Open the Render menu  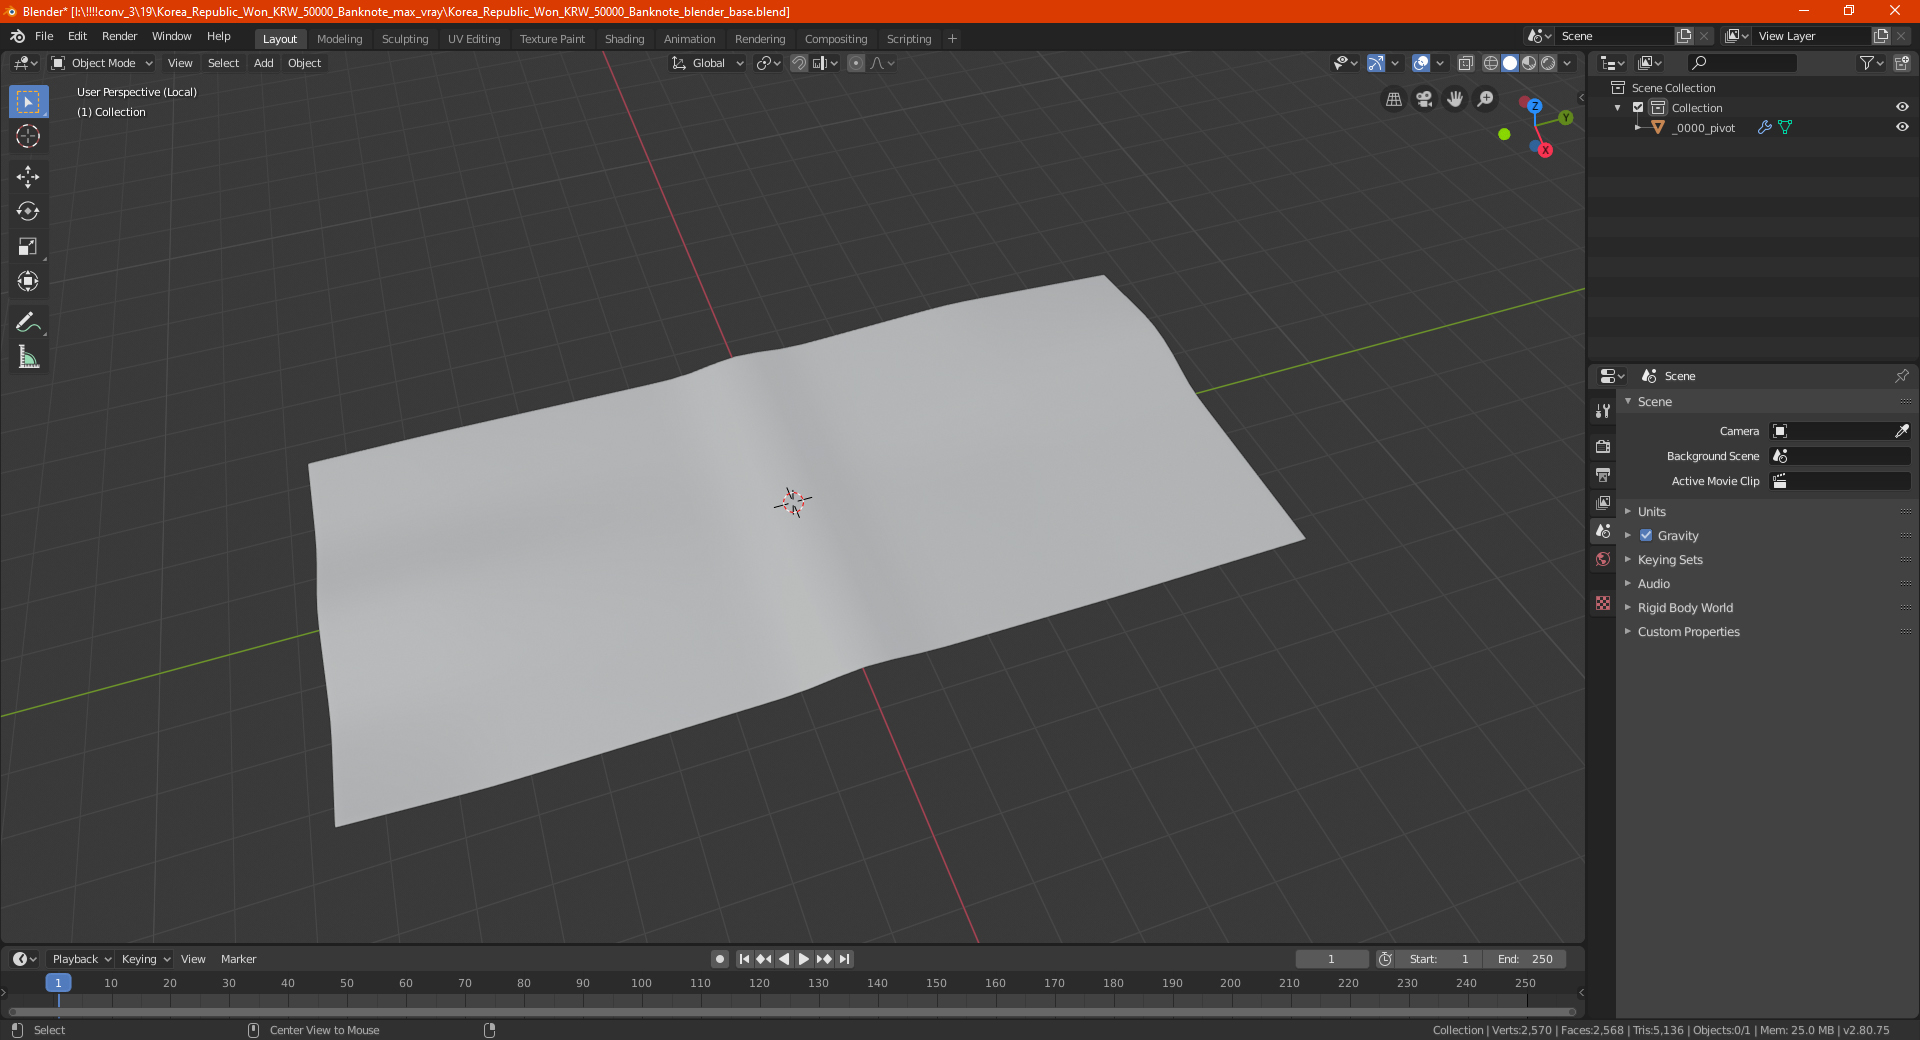tap(119, 36)
